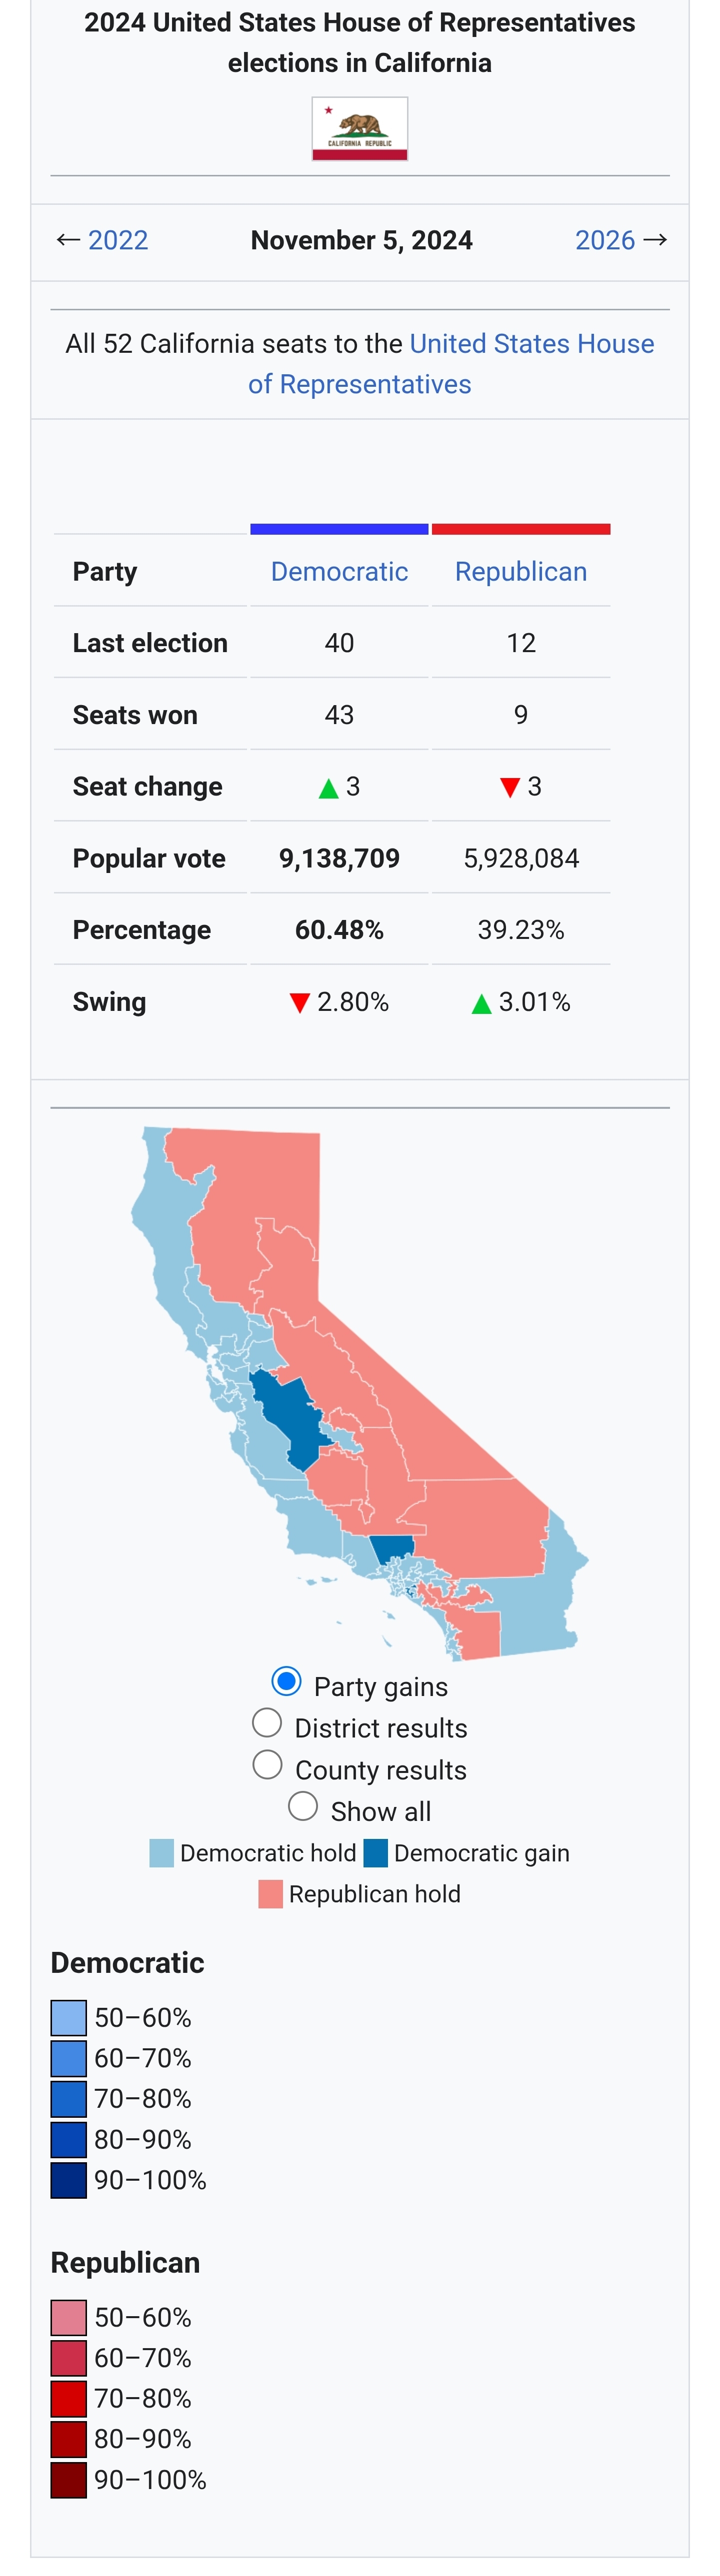Click the California state flag image

359,129
